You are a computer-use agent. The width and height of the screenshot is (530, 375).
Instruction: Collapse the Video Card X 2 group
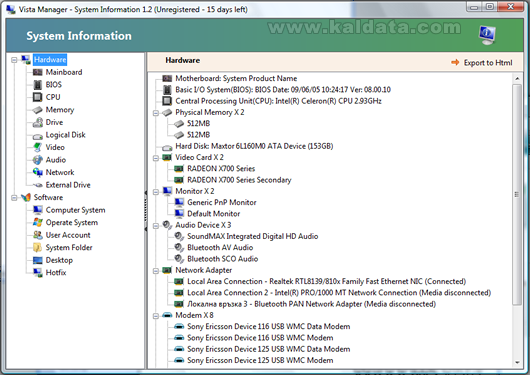tap(156, 158)
